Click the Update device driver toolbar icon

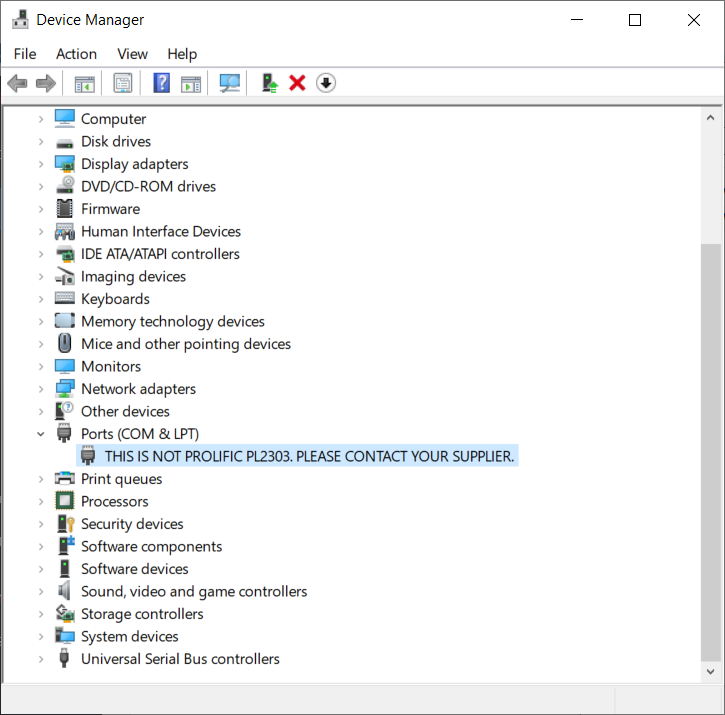(269, 83)
